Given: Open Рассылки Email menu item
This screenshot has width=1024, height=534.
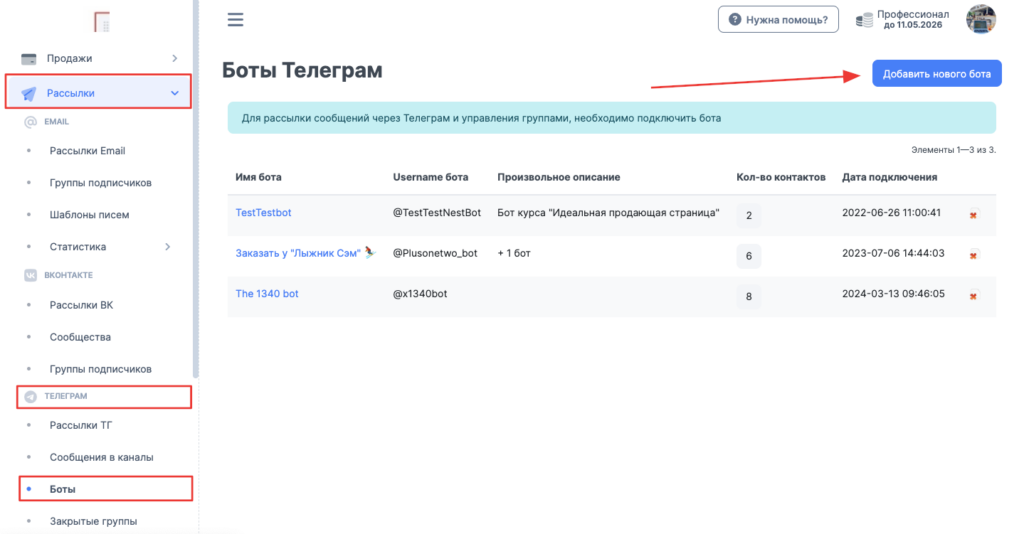Looking at the screenshot, I should point(87,151).
